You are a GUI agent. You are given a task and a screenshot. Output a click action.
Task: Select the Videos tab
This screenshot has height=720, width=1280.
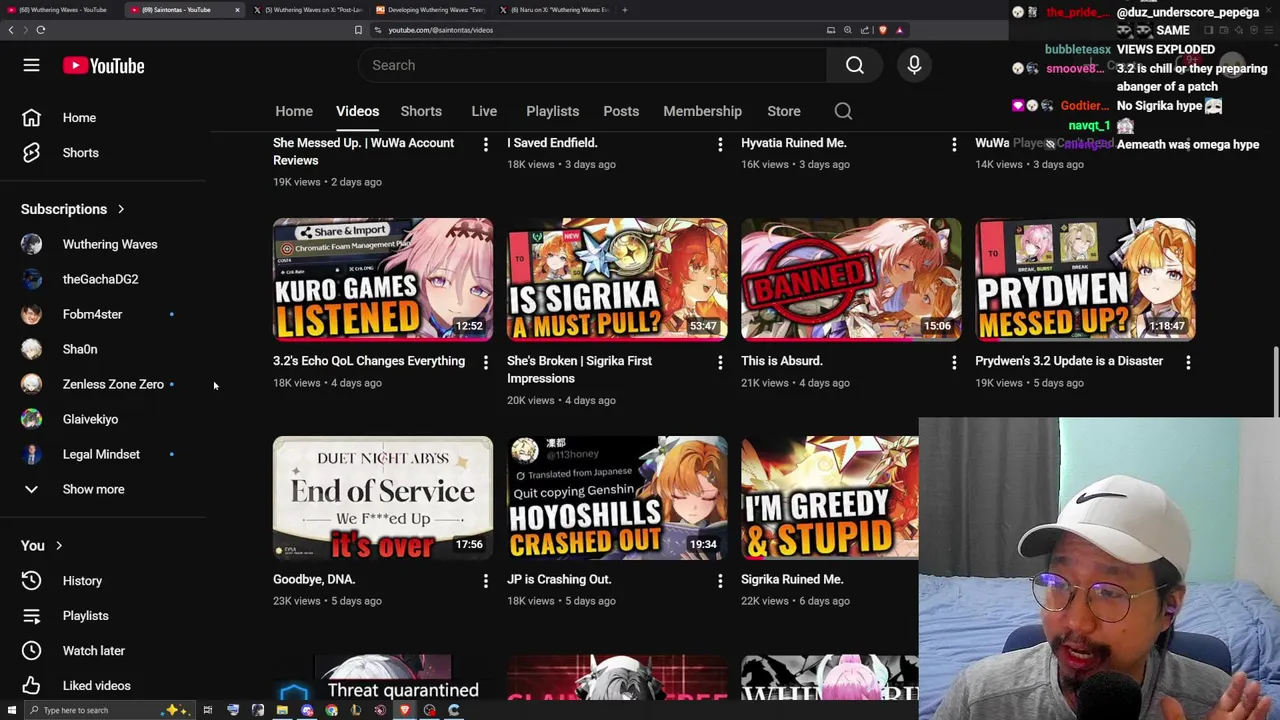tap(357, 111)
